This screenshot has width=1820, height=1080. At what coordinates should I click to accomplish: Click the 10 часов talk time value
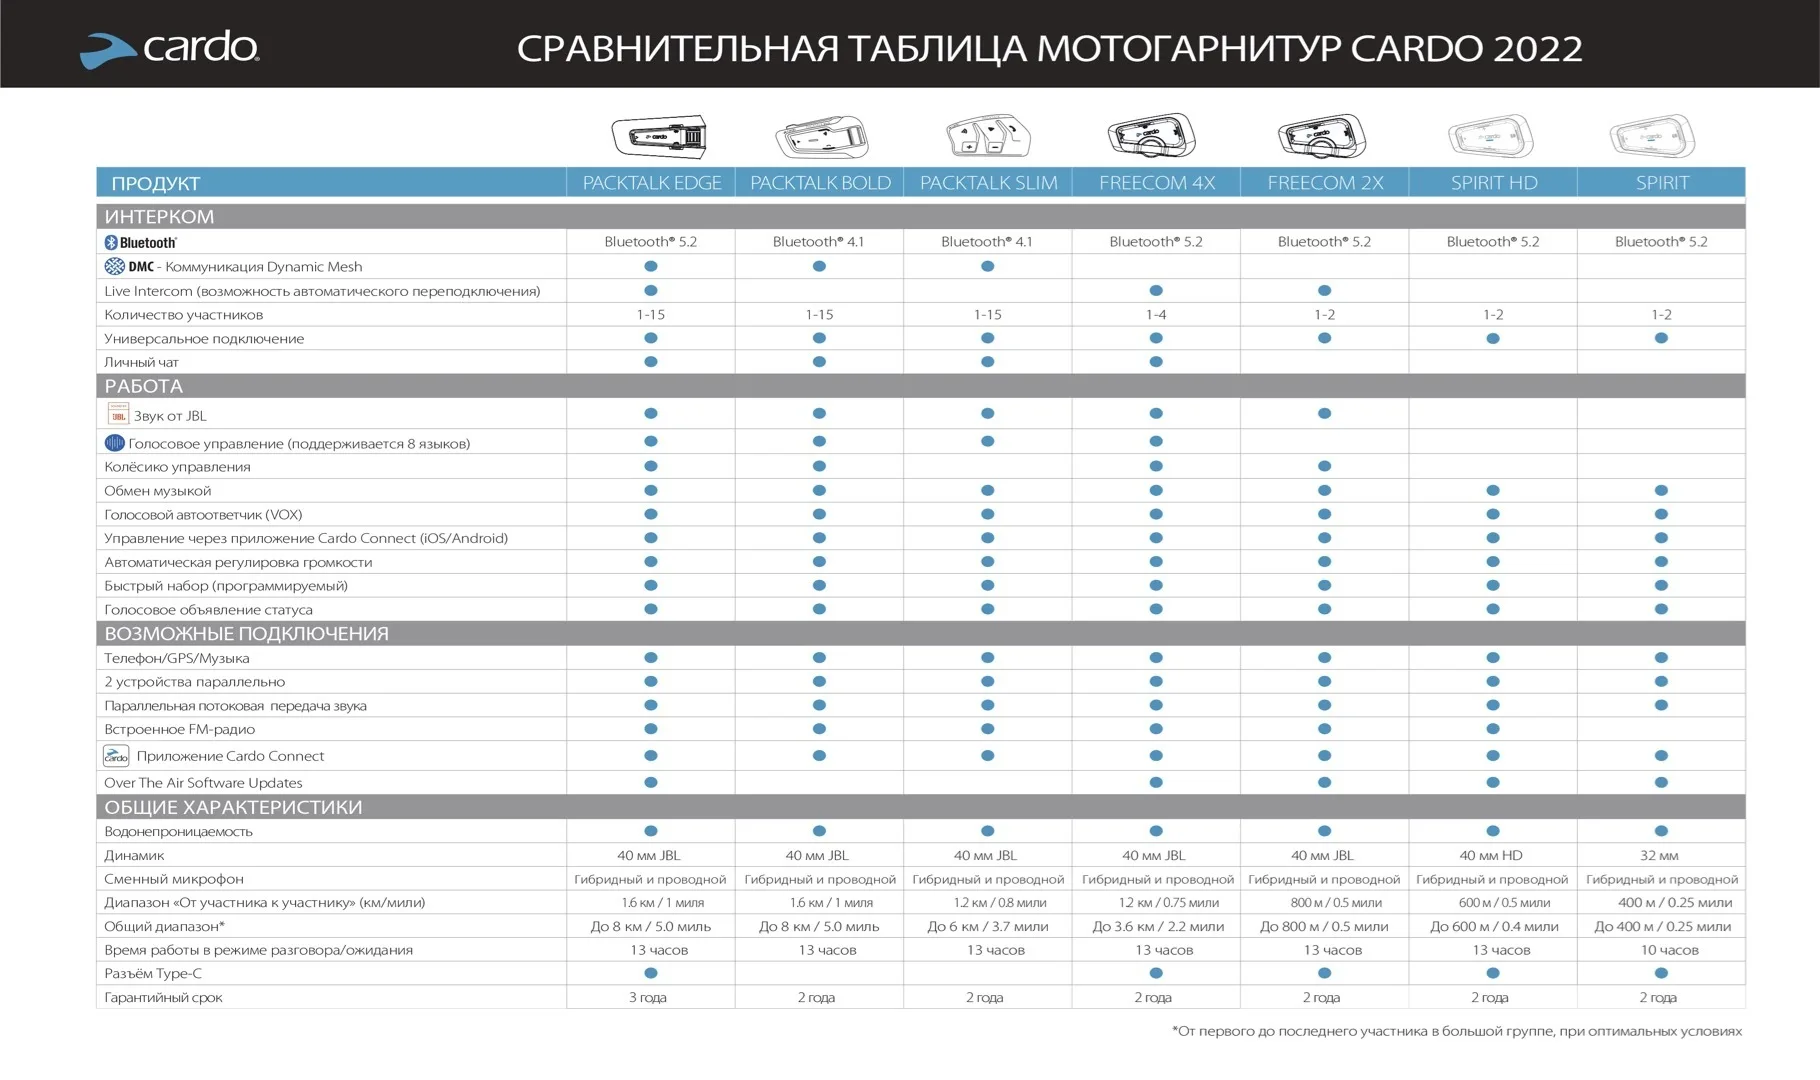point(1669,950)
